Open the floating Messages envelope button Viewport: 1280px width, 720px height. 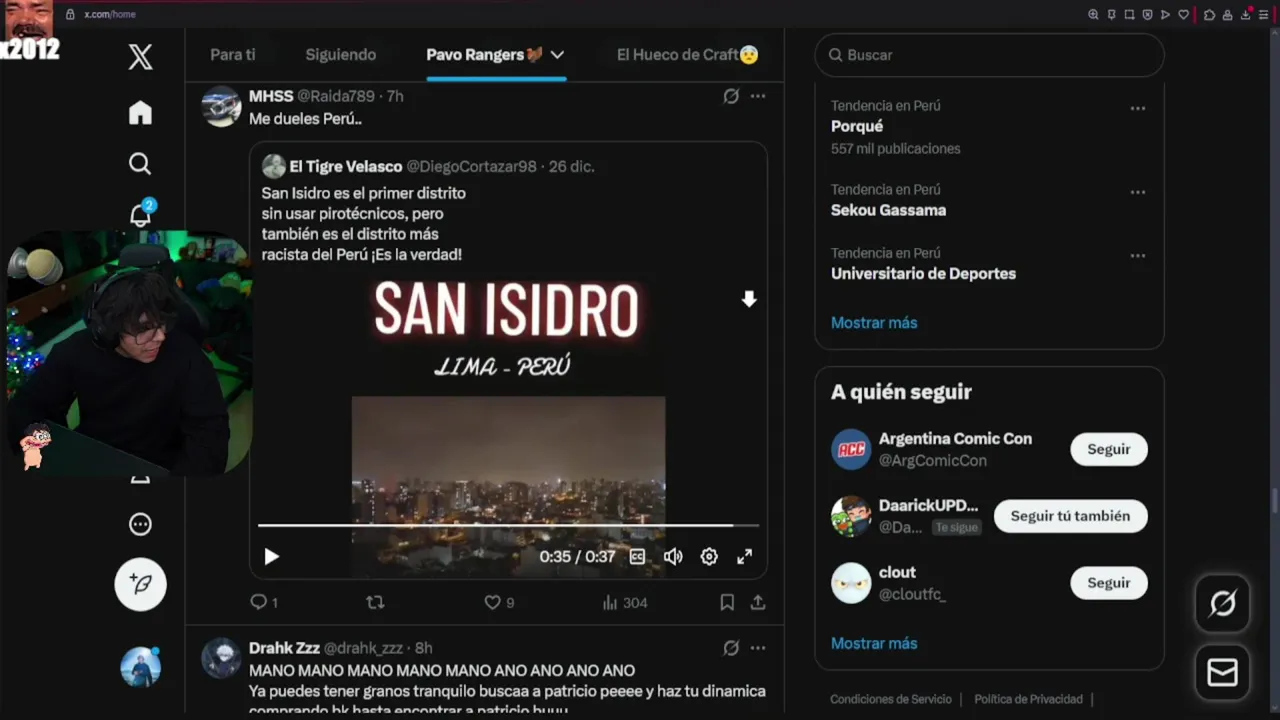(x=1222, y=672)
